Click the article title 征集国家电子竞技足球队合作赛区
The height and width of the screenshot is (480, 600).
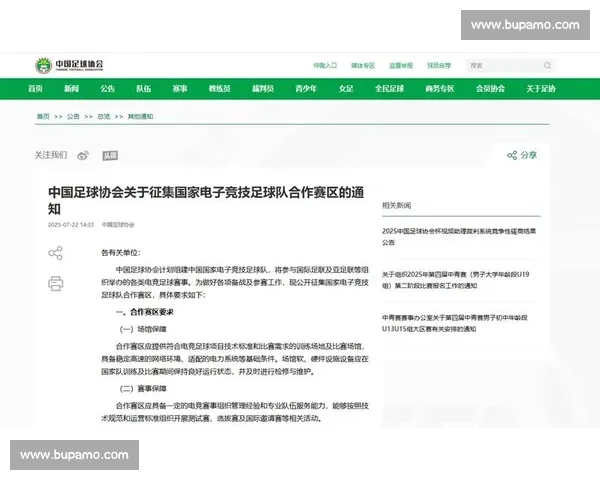pos(206,200)
